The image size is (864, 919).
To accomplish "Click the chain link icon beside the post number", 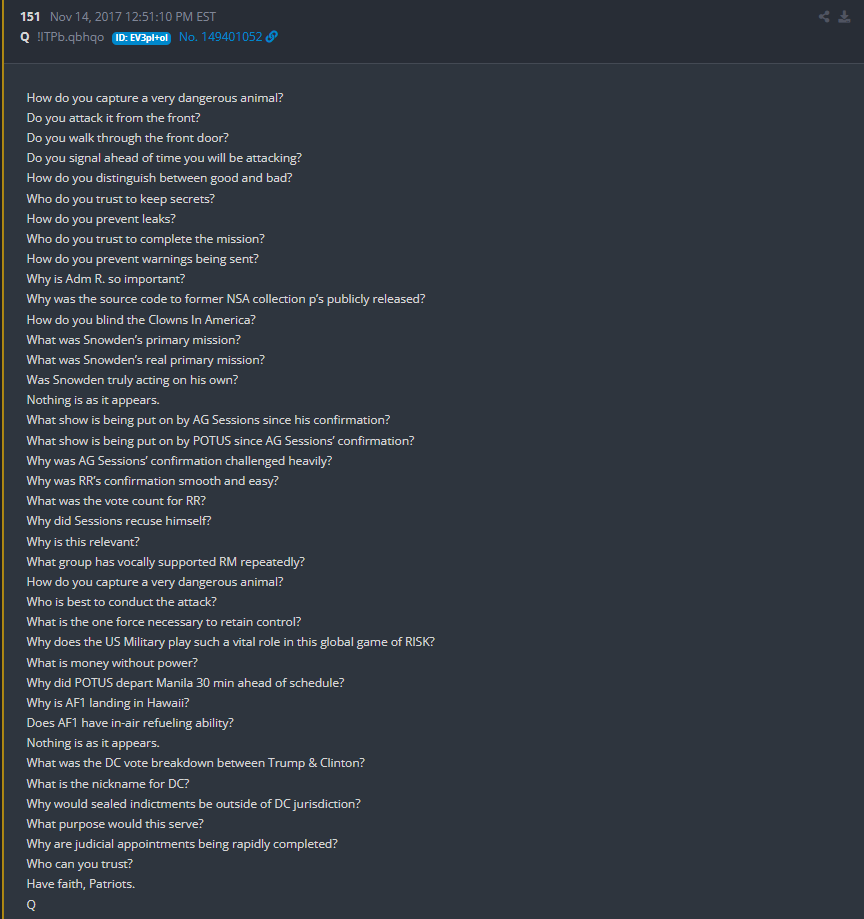I will 272,37.
